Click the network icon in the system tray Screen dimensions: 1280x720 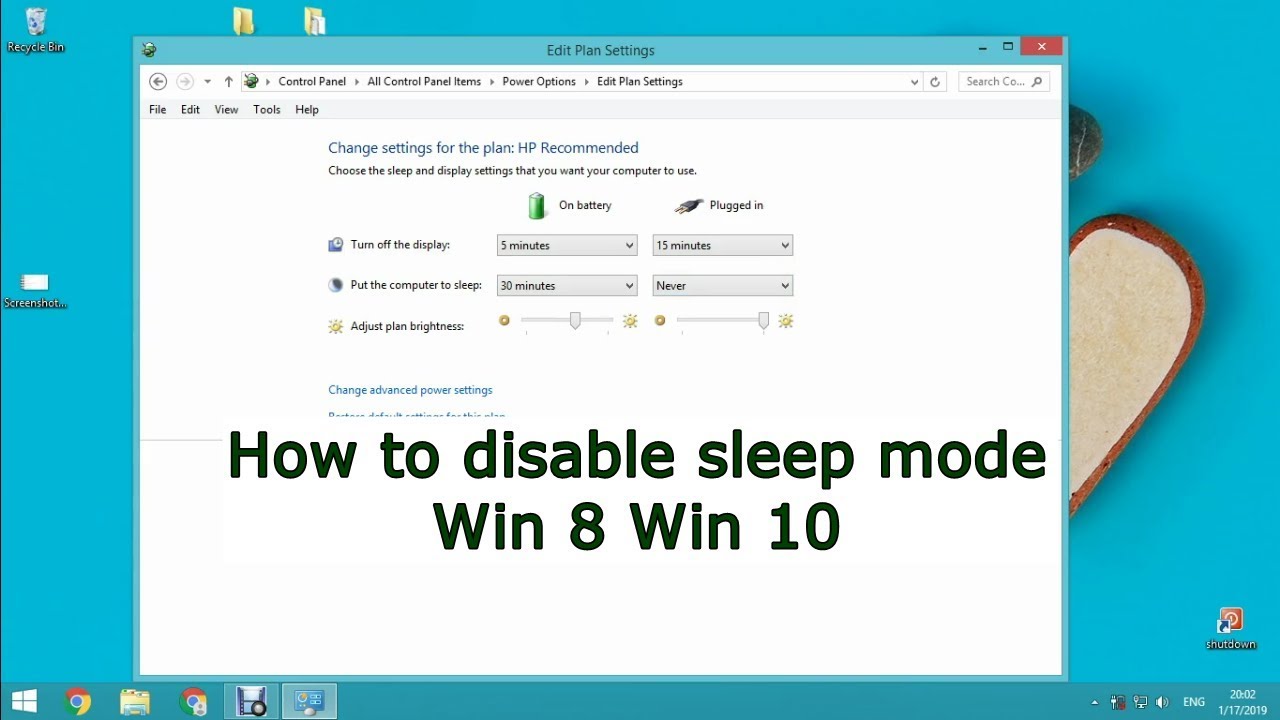[1140, 702]
